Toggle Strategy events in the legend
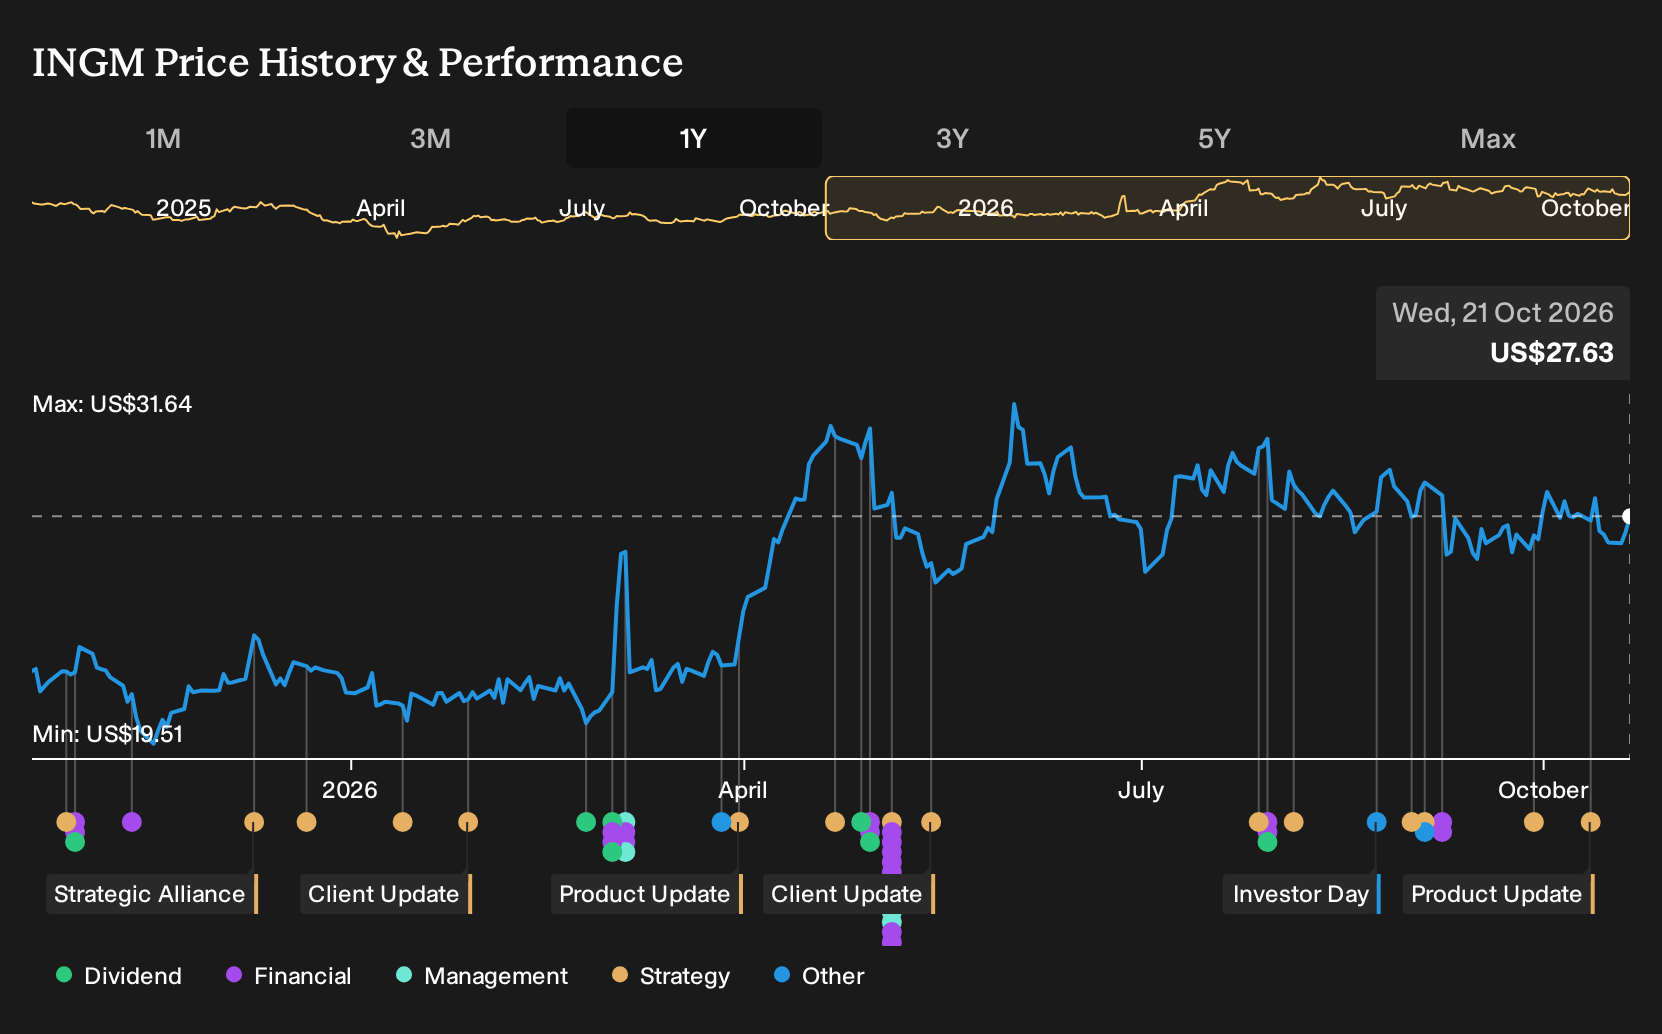1662x1034 pixels. (671, 976)
